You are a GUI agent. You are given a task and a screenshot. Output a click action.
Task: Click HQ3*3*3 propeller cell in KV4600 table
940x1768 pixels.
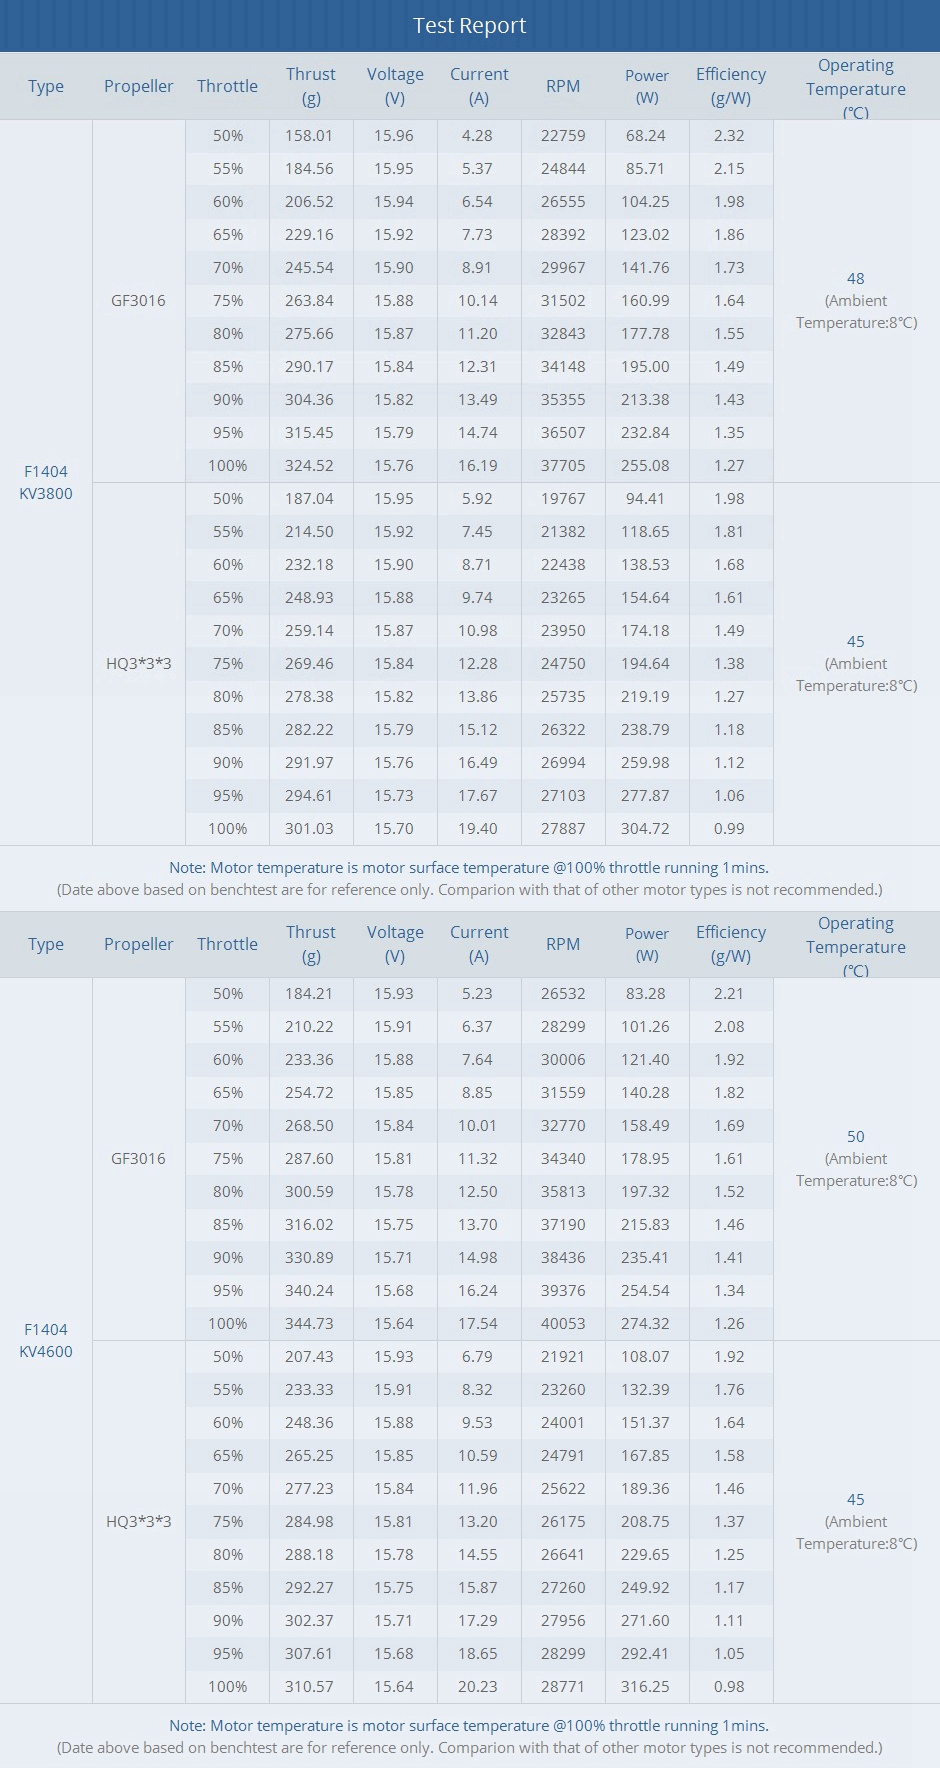[x=138, y=1522]
